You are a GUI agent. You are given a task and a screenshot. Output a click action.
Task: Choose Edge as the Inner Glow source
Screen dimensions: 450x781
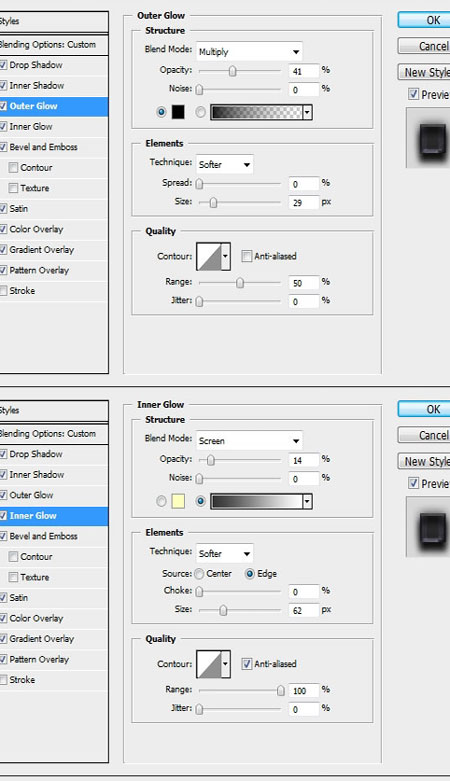click(250, 574)
